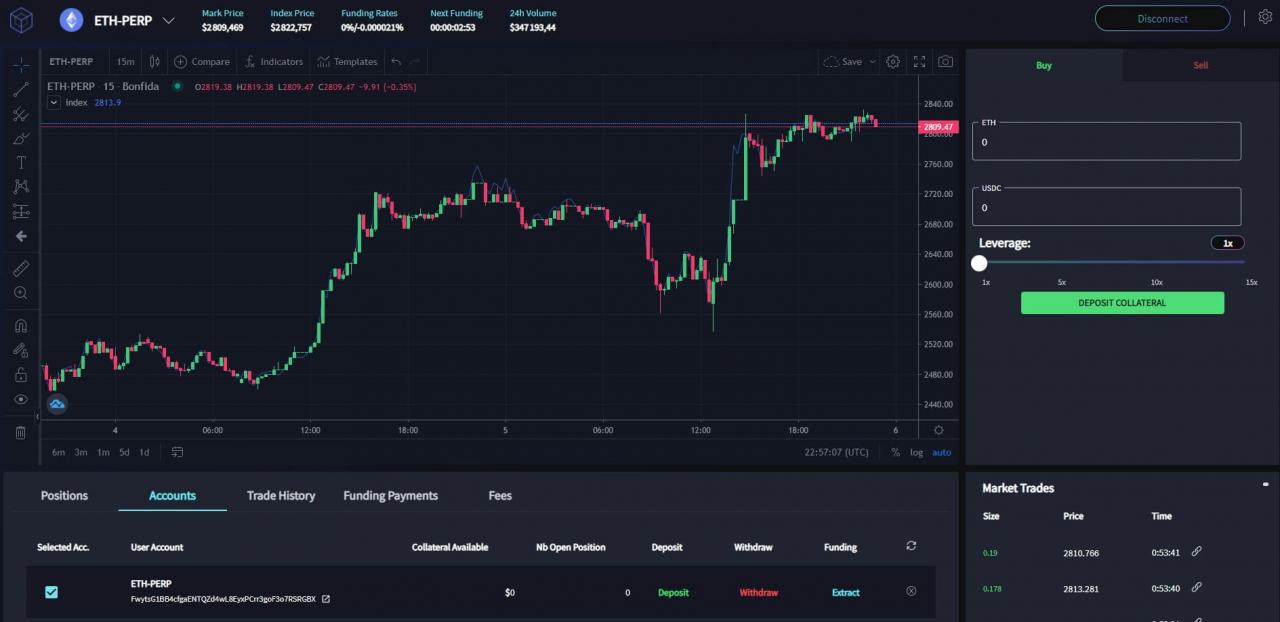The width and height of the screenshot is (1280, 622).
Task: Click the Deposit Collateral button
Action: [x=1122, y=303]
